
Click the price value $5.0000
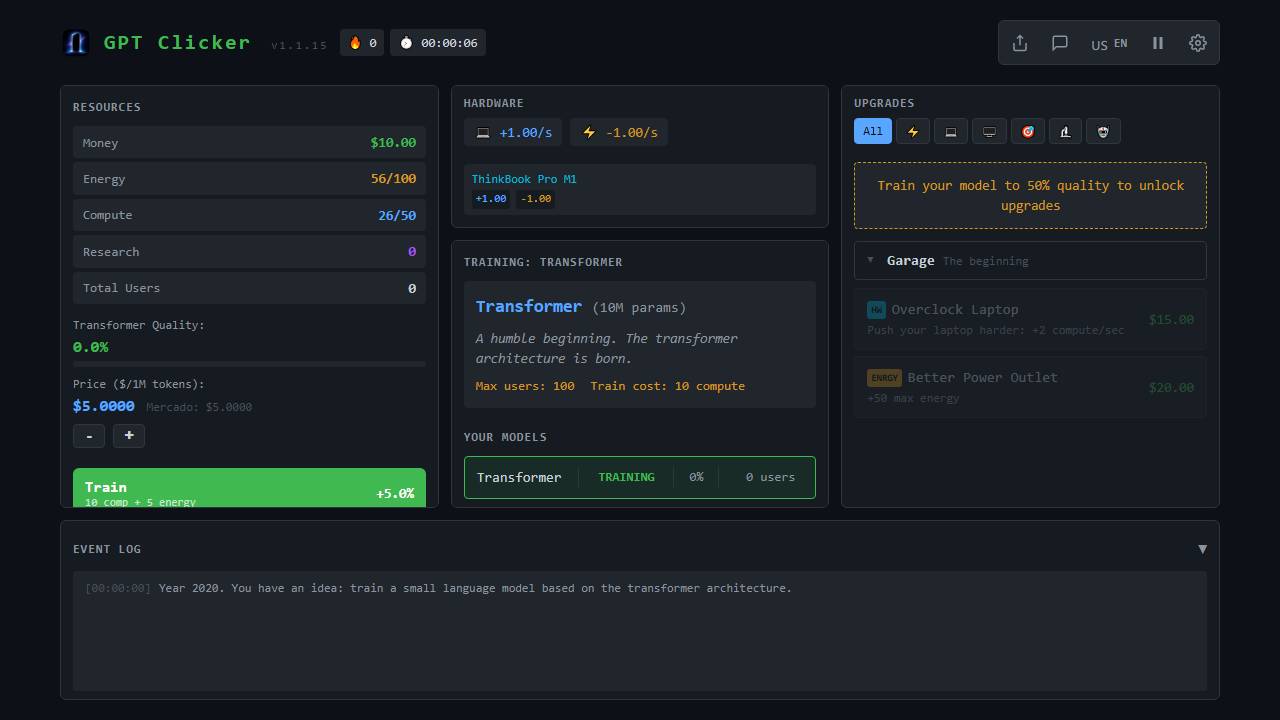(x=104, y=406)
